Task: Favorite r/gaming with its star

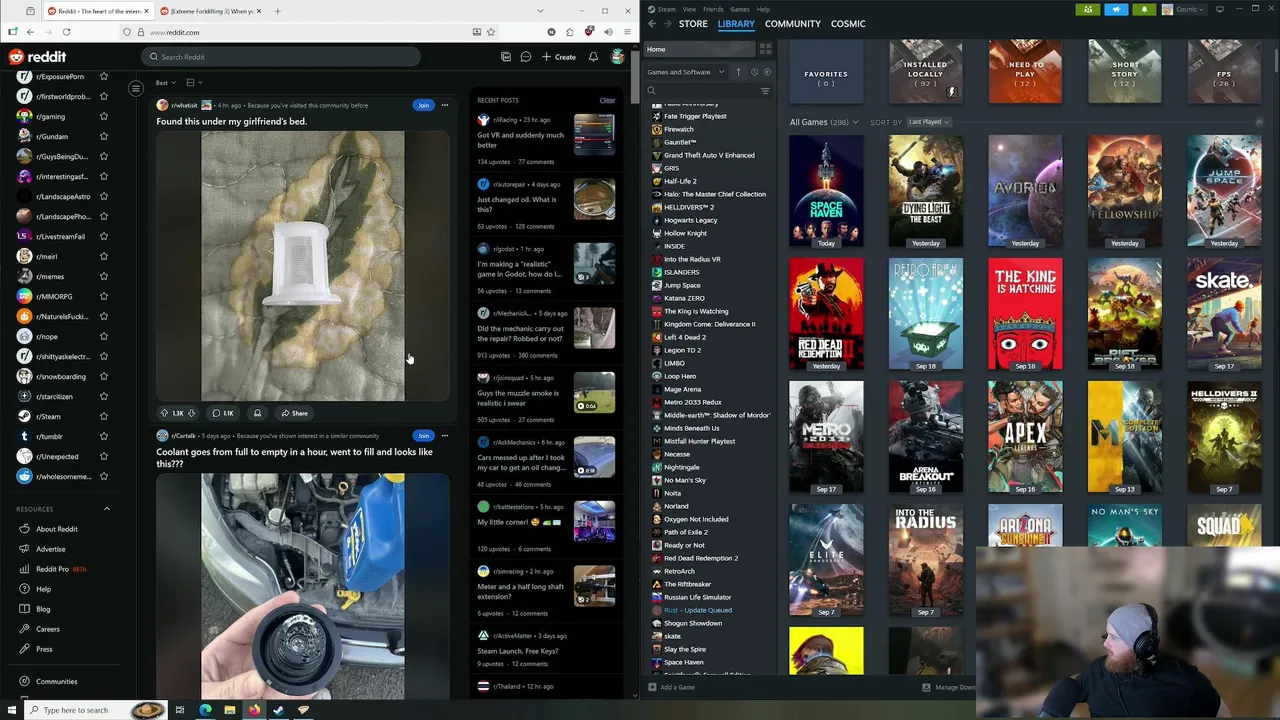Action: (x=103, y=117)
